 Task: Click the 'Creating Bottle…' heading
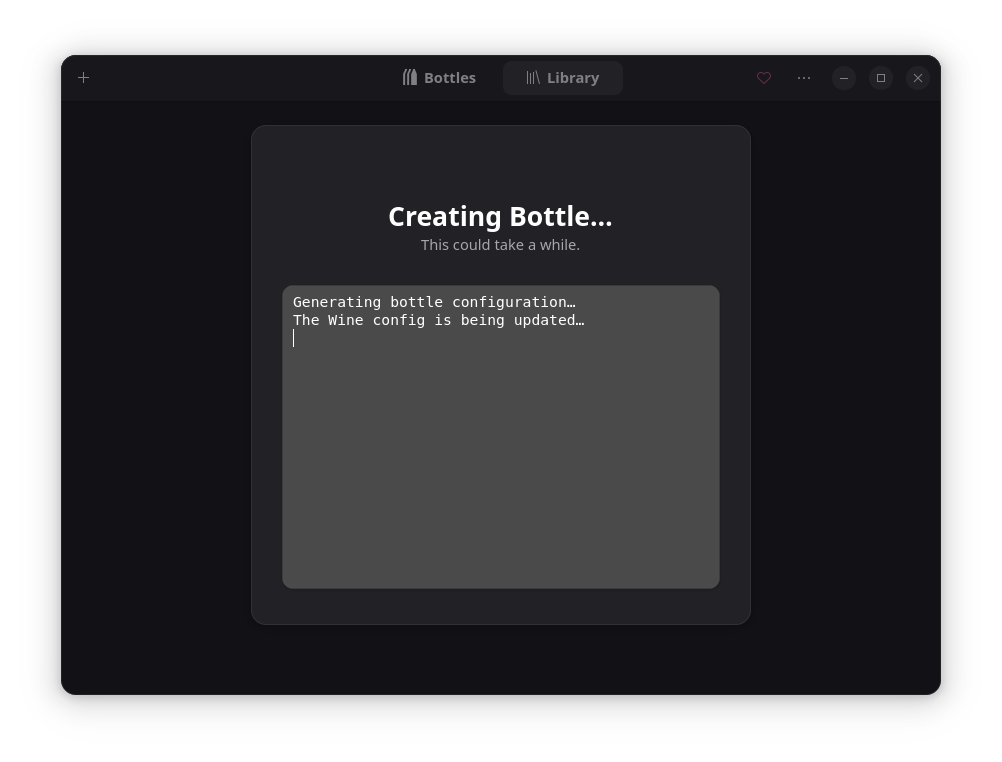(x=500, y=217)
